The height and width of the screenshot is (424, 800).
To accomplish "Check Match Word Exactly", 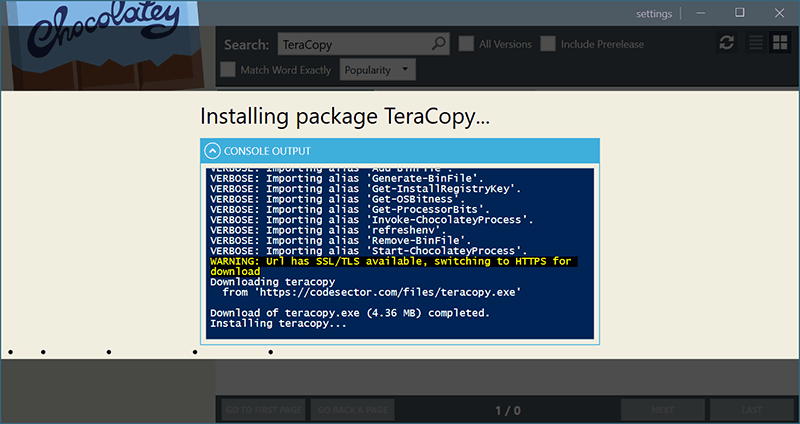I will (228, 70).
